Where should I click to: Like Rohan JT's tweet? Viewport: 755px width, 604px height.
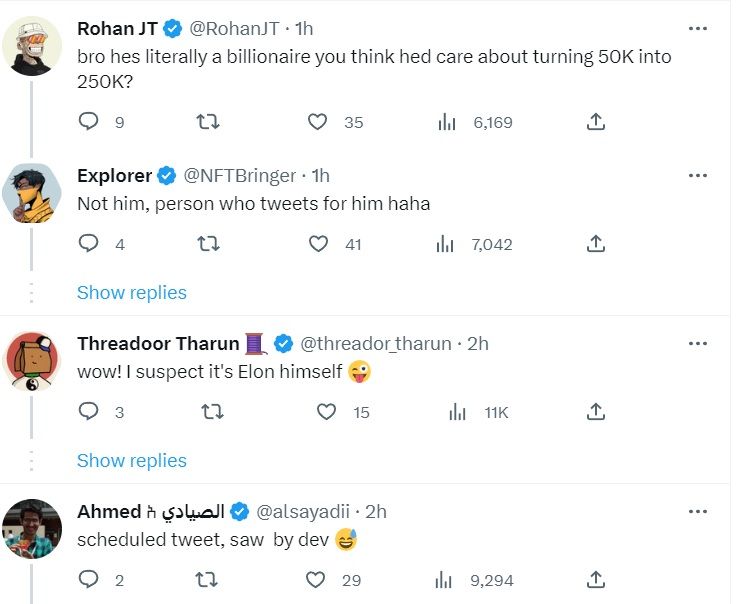tap(318, 122)
